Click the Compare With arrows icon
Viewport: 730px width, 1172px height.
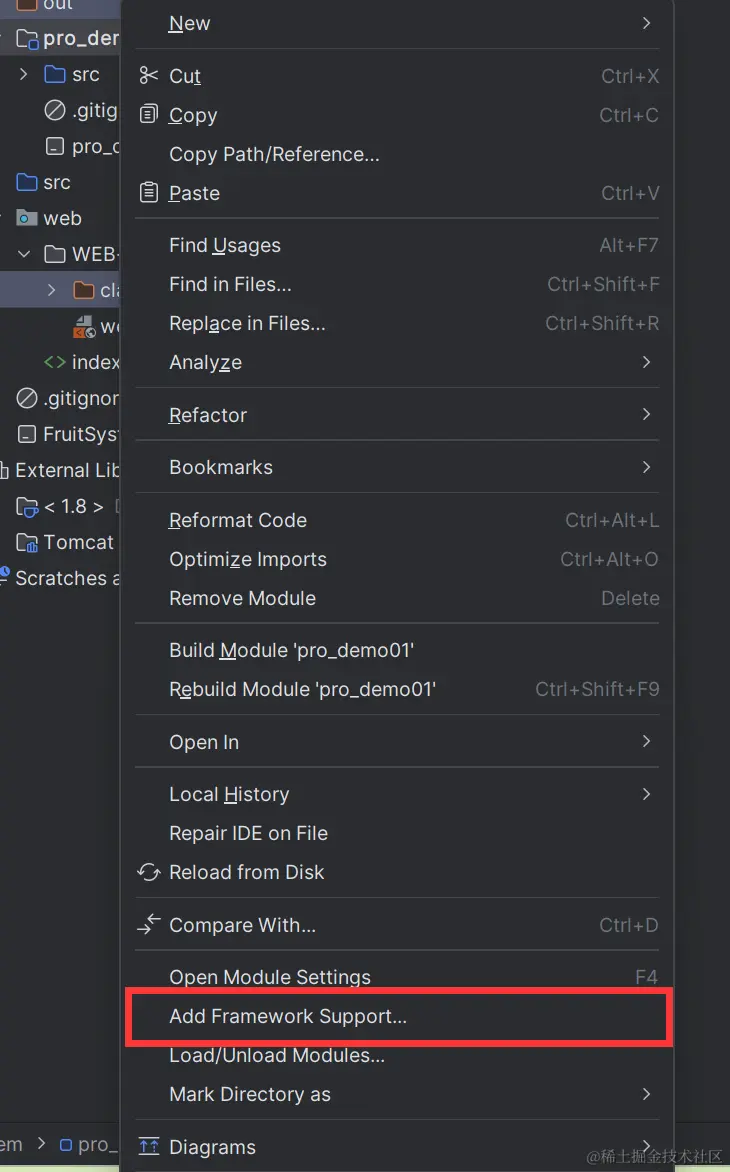click(x=149, y=926)
